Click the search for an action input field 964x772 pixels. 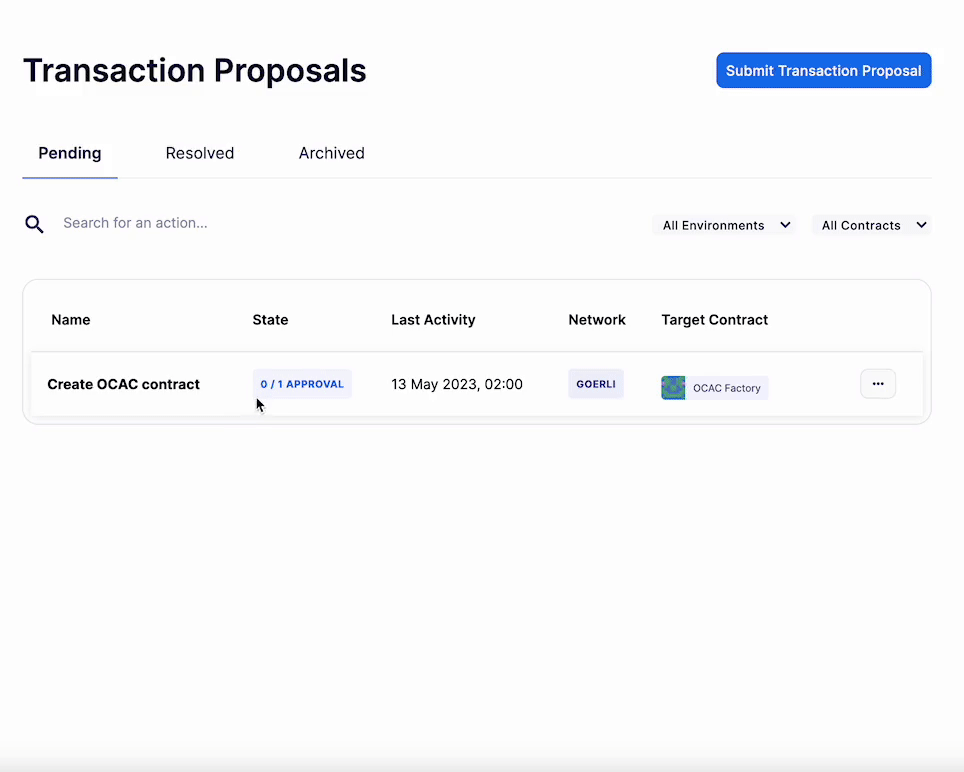135,223
